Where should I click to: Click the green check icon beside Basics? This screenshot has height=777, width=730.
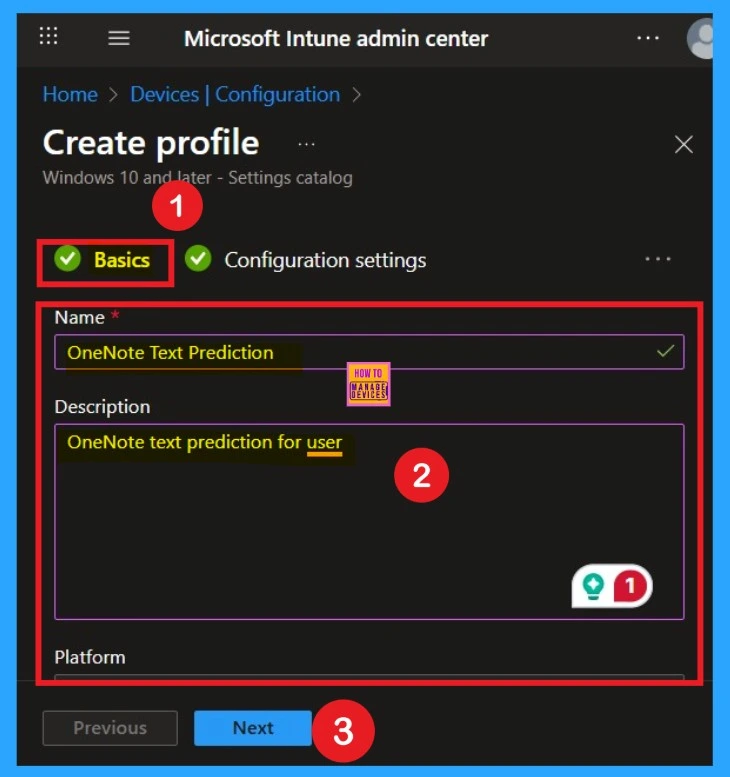point(67,258)
